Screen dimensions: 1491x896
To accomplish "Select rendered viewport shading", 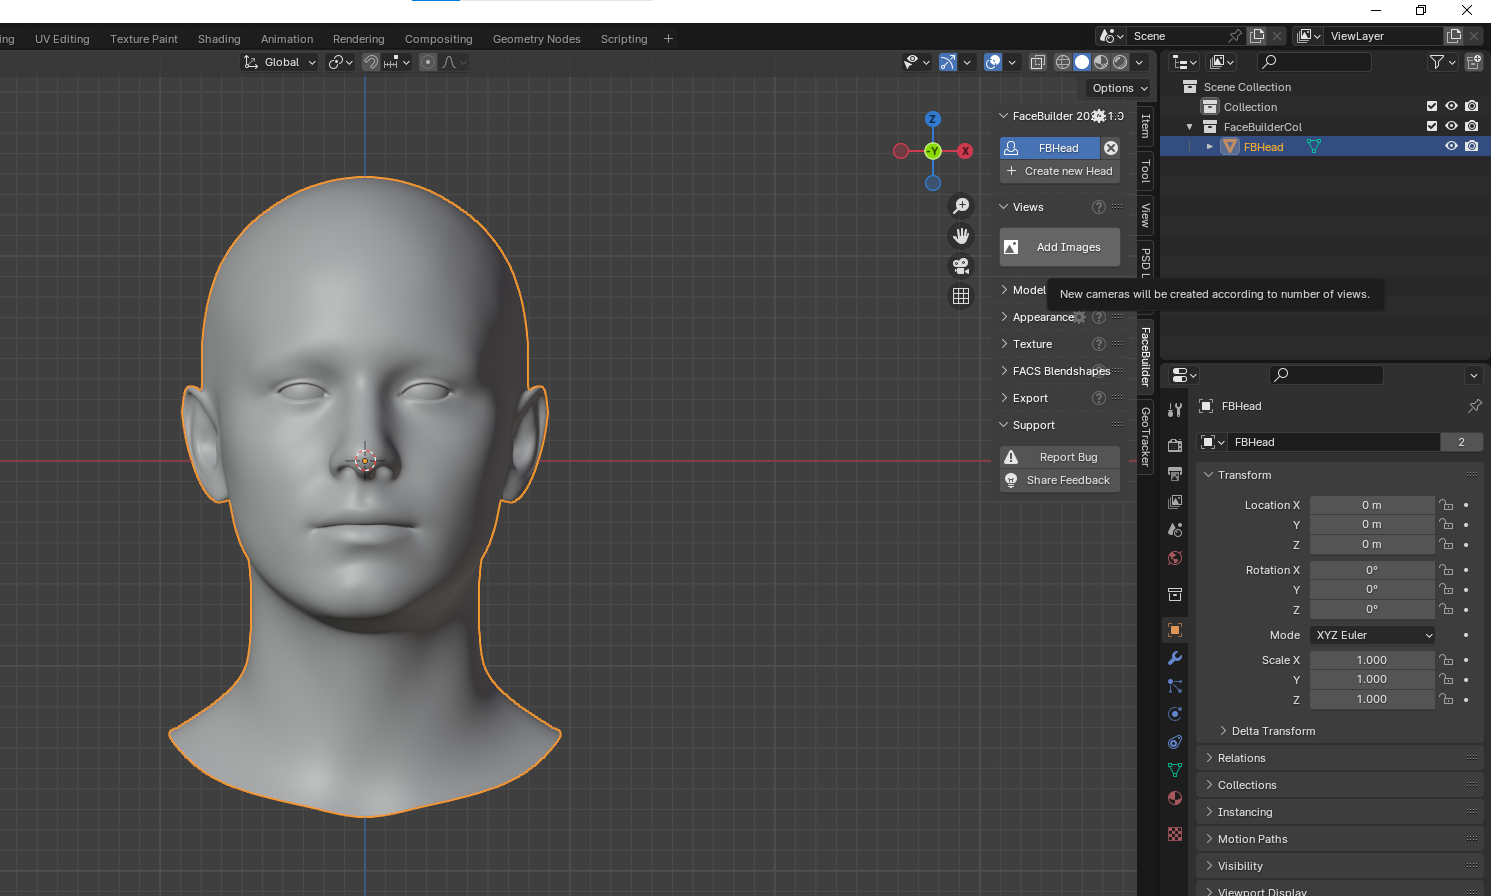I will coord(1120,62).
